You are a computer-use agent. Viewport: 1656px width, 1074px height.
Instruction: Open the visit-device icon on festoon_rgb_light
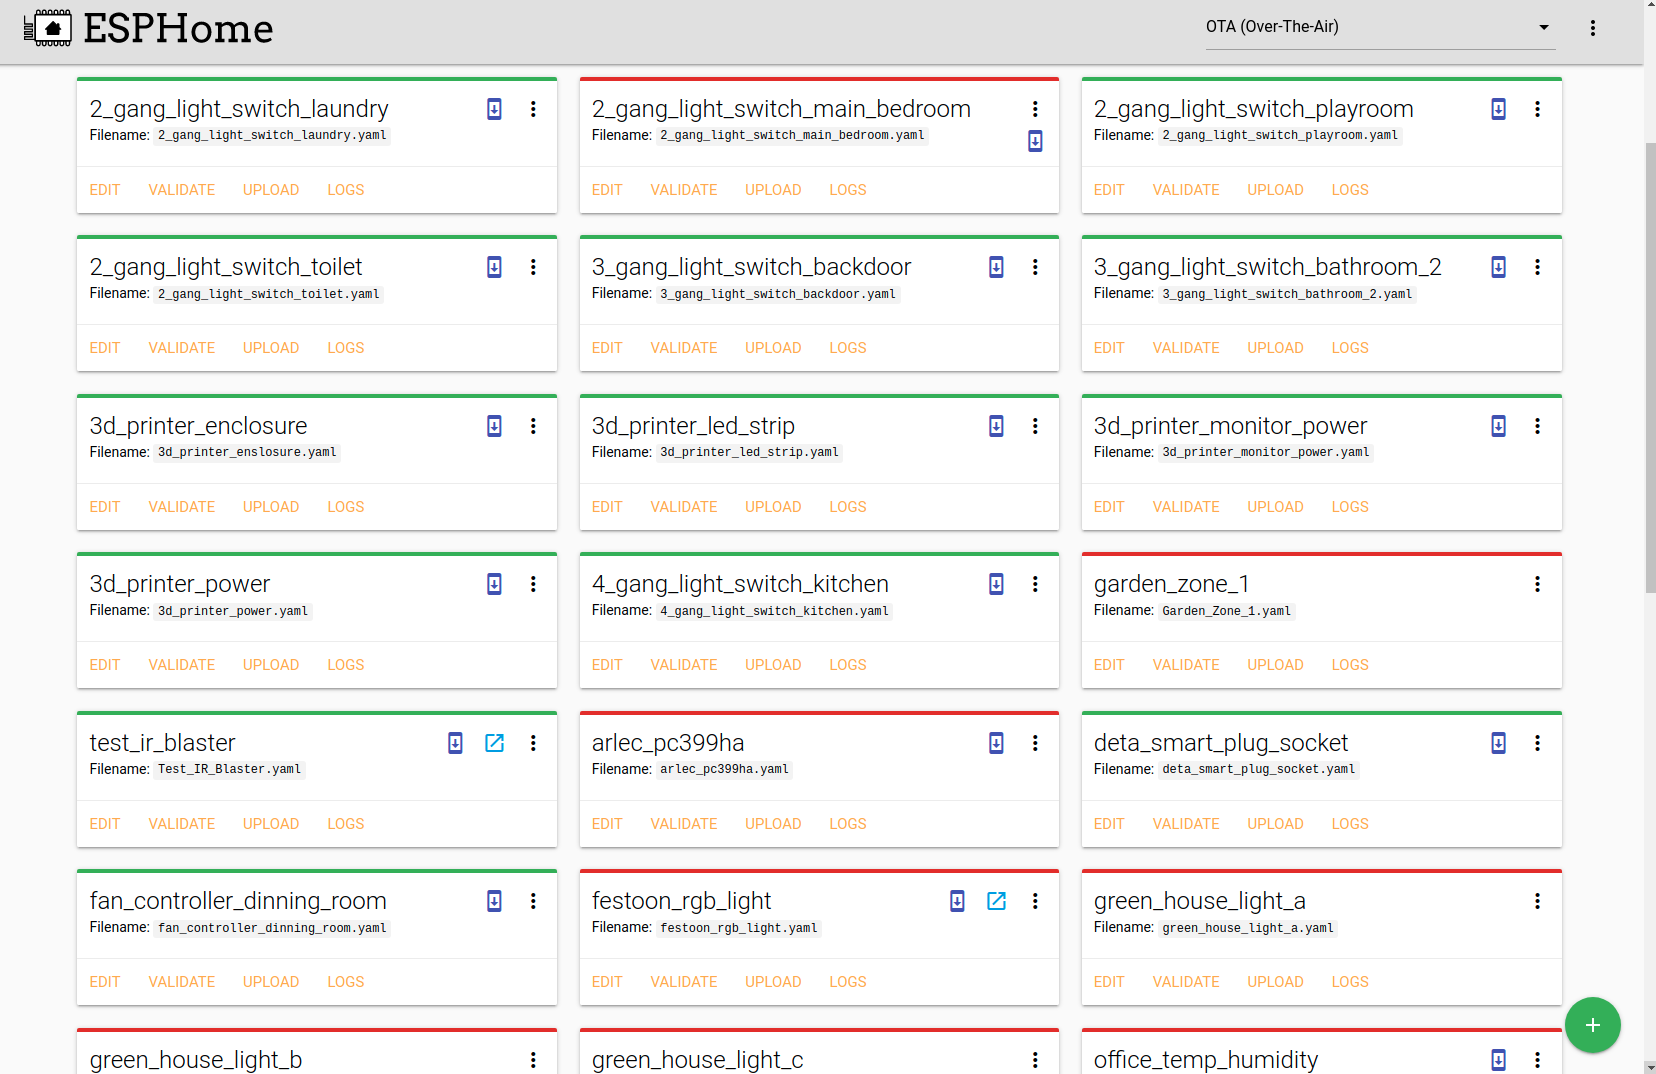point(997,901)
